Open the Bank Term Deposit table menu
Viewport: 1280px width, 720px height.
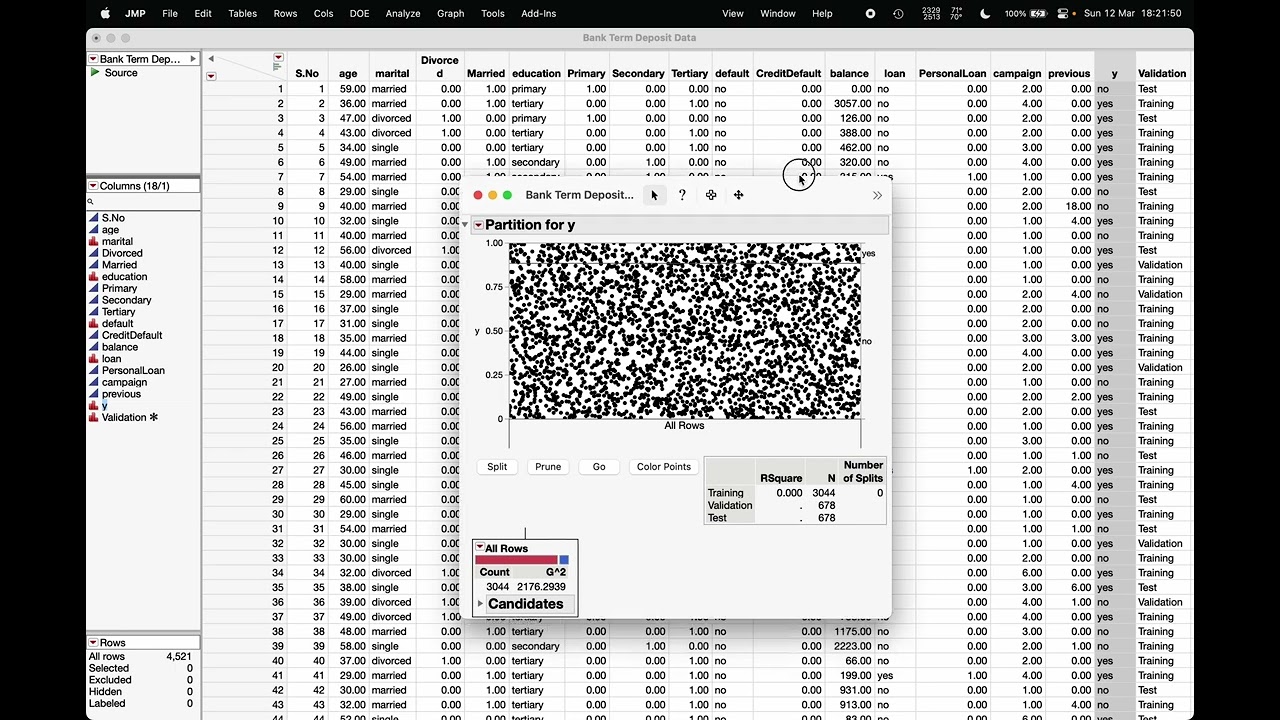[x=93, y=59]
